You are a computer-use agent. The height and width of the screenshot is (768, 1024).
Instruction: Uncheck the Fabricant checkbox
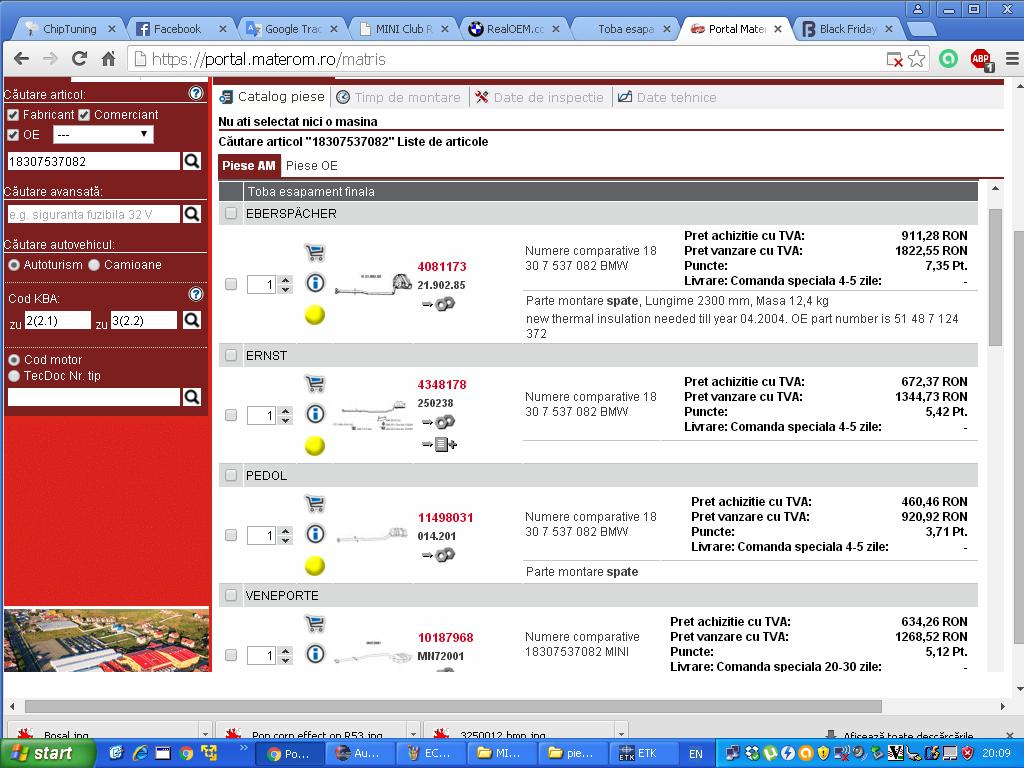coord(13,115)
